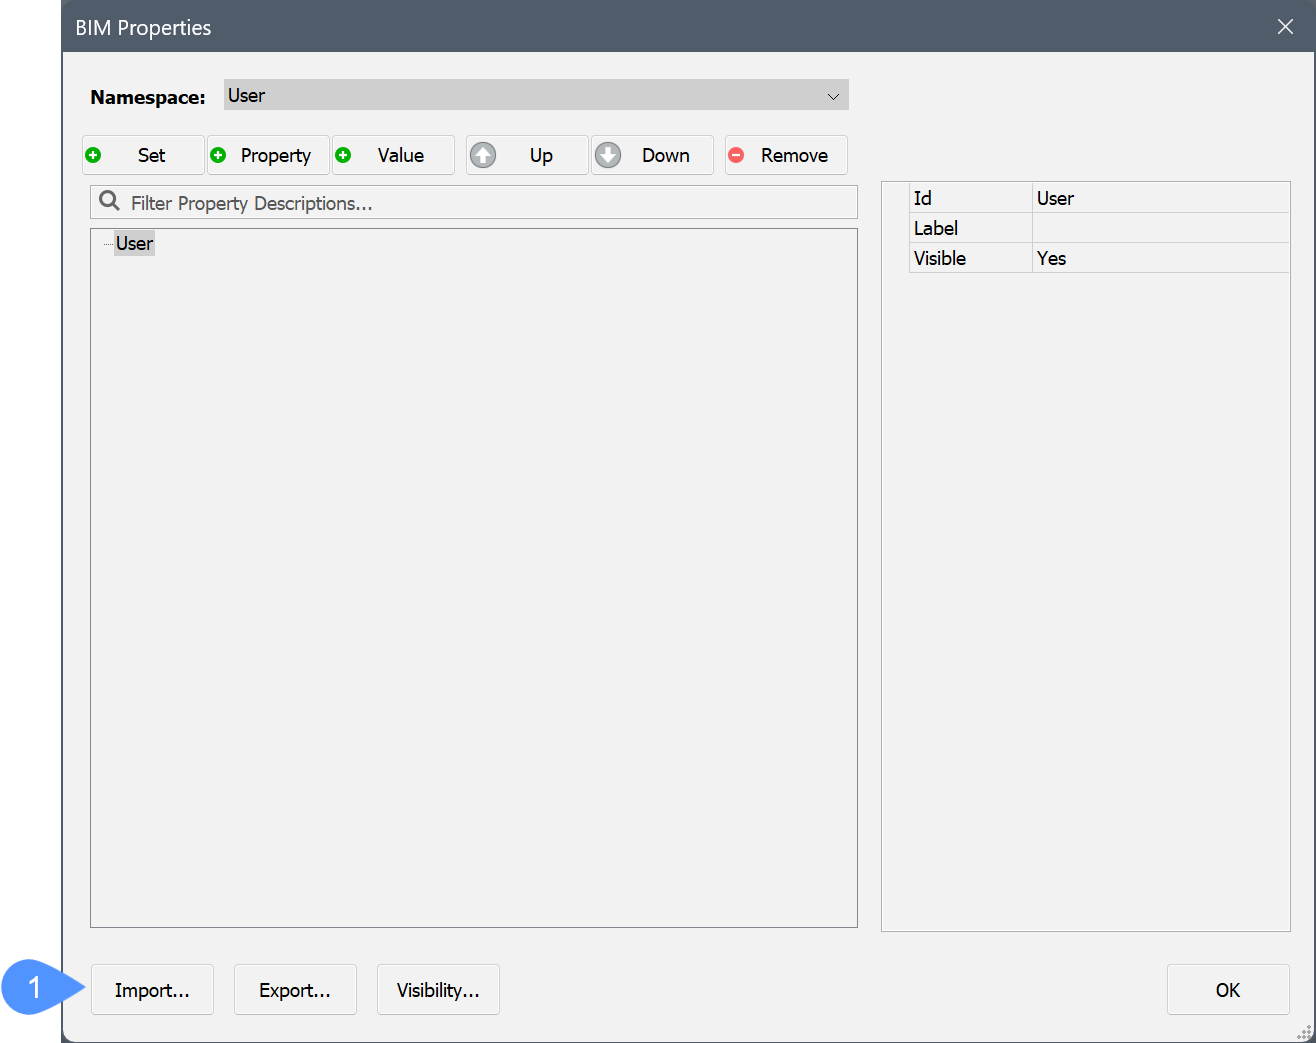
Task: Click the green plus icon beside Property
Action: point(218,155)
